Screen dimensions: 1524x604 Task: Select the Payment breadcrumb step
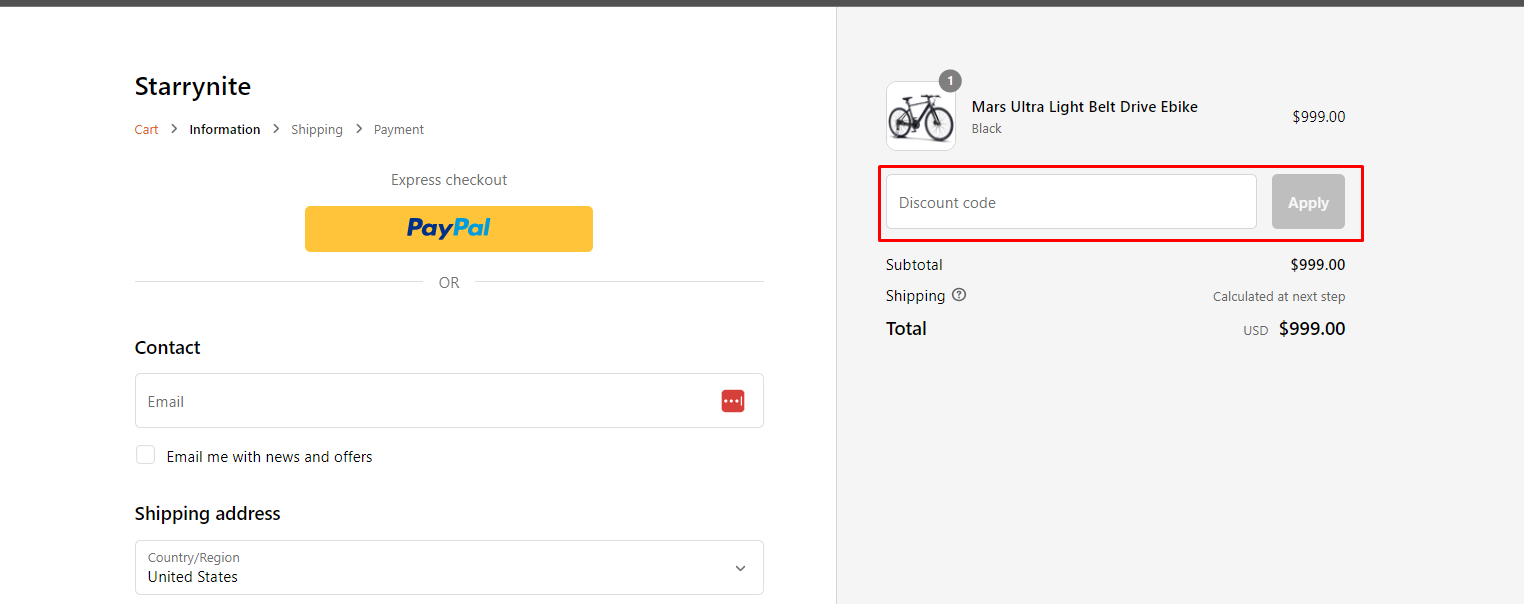click(x=399, y=130)
